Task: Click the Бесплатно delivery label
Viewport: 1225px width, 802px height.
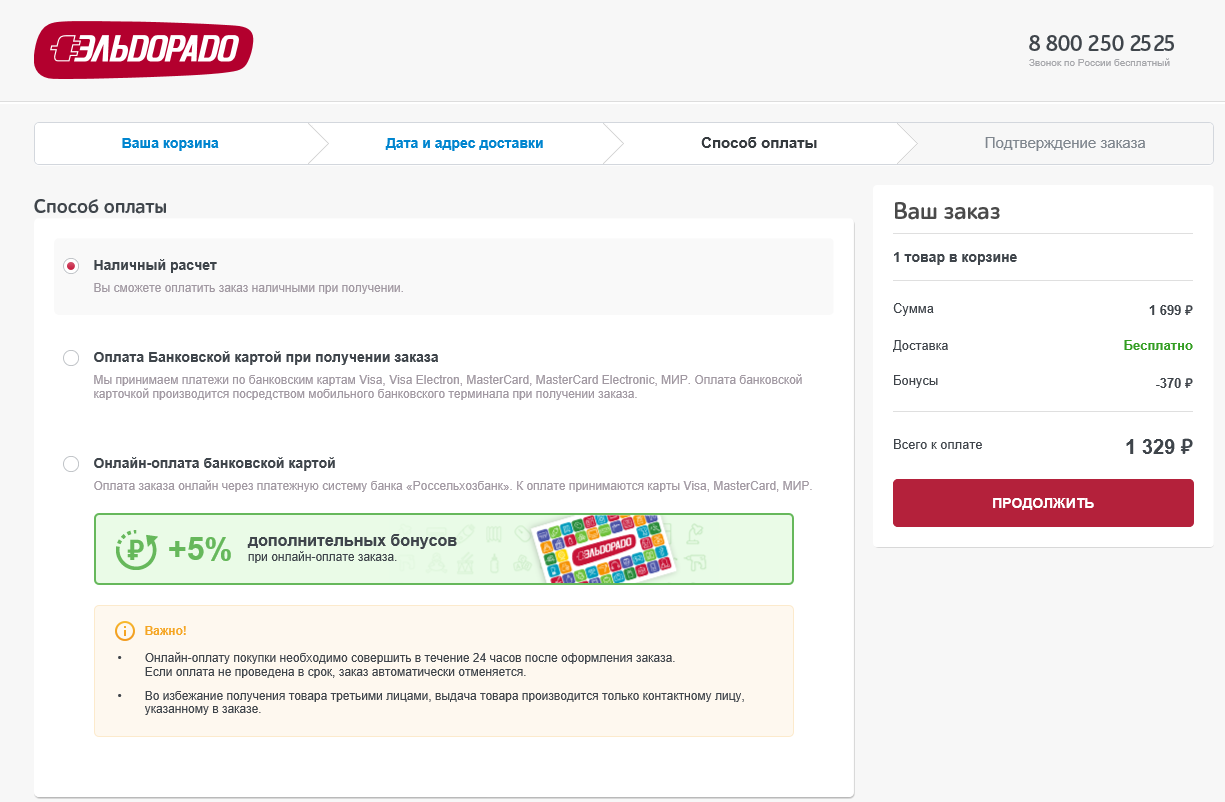Action: point(1158,345)
